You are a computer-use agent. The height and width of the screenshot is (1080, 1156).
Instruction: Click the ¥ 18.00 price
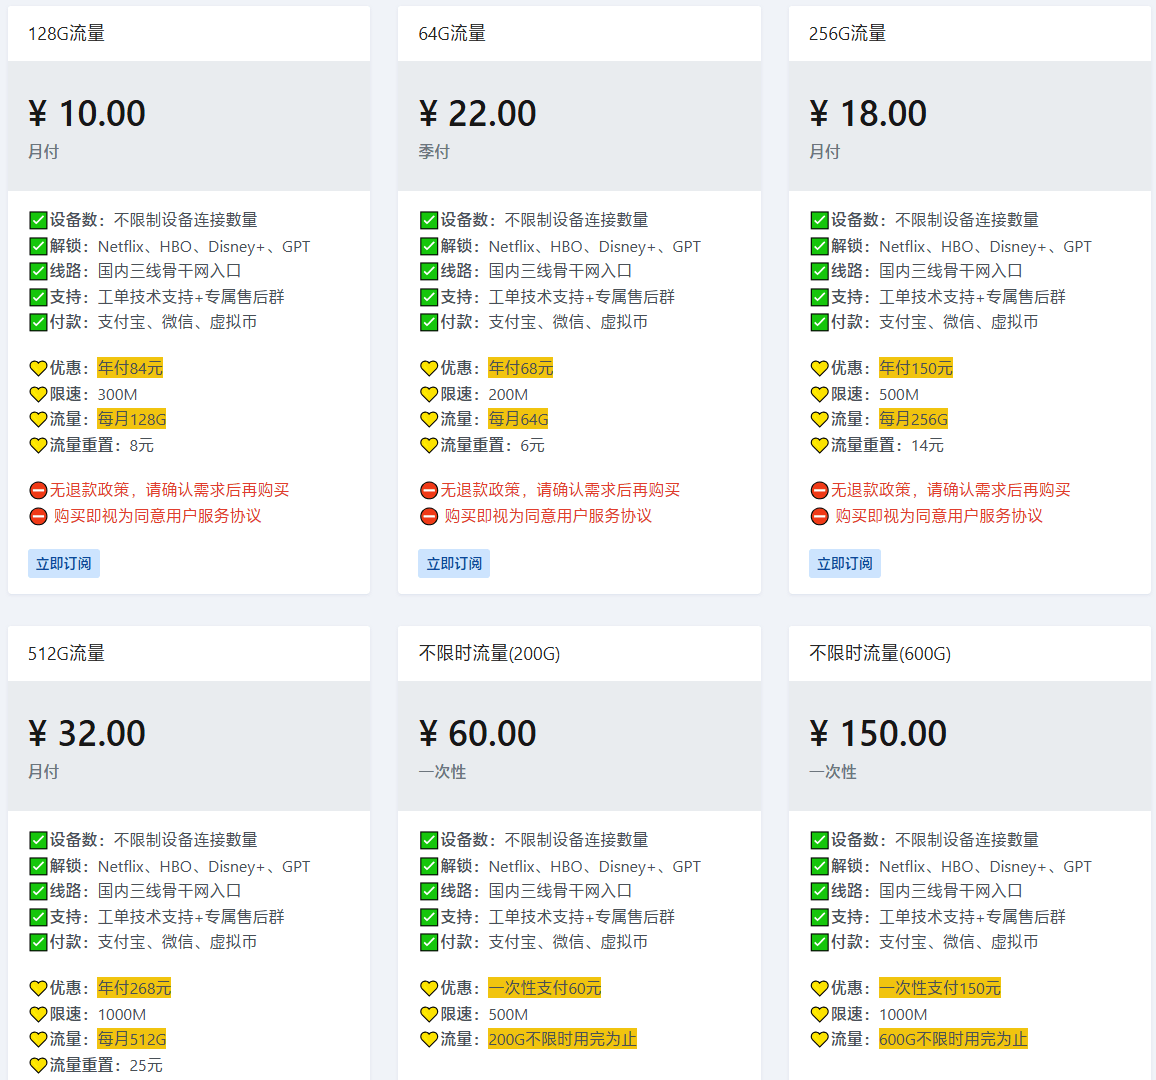[868, 114]
